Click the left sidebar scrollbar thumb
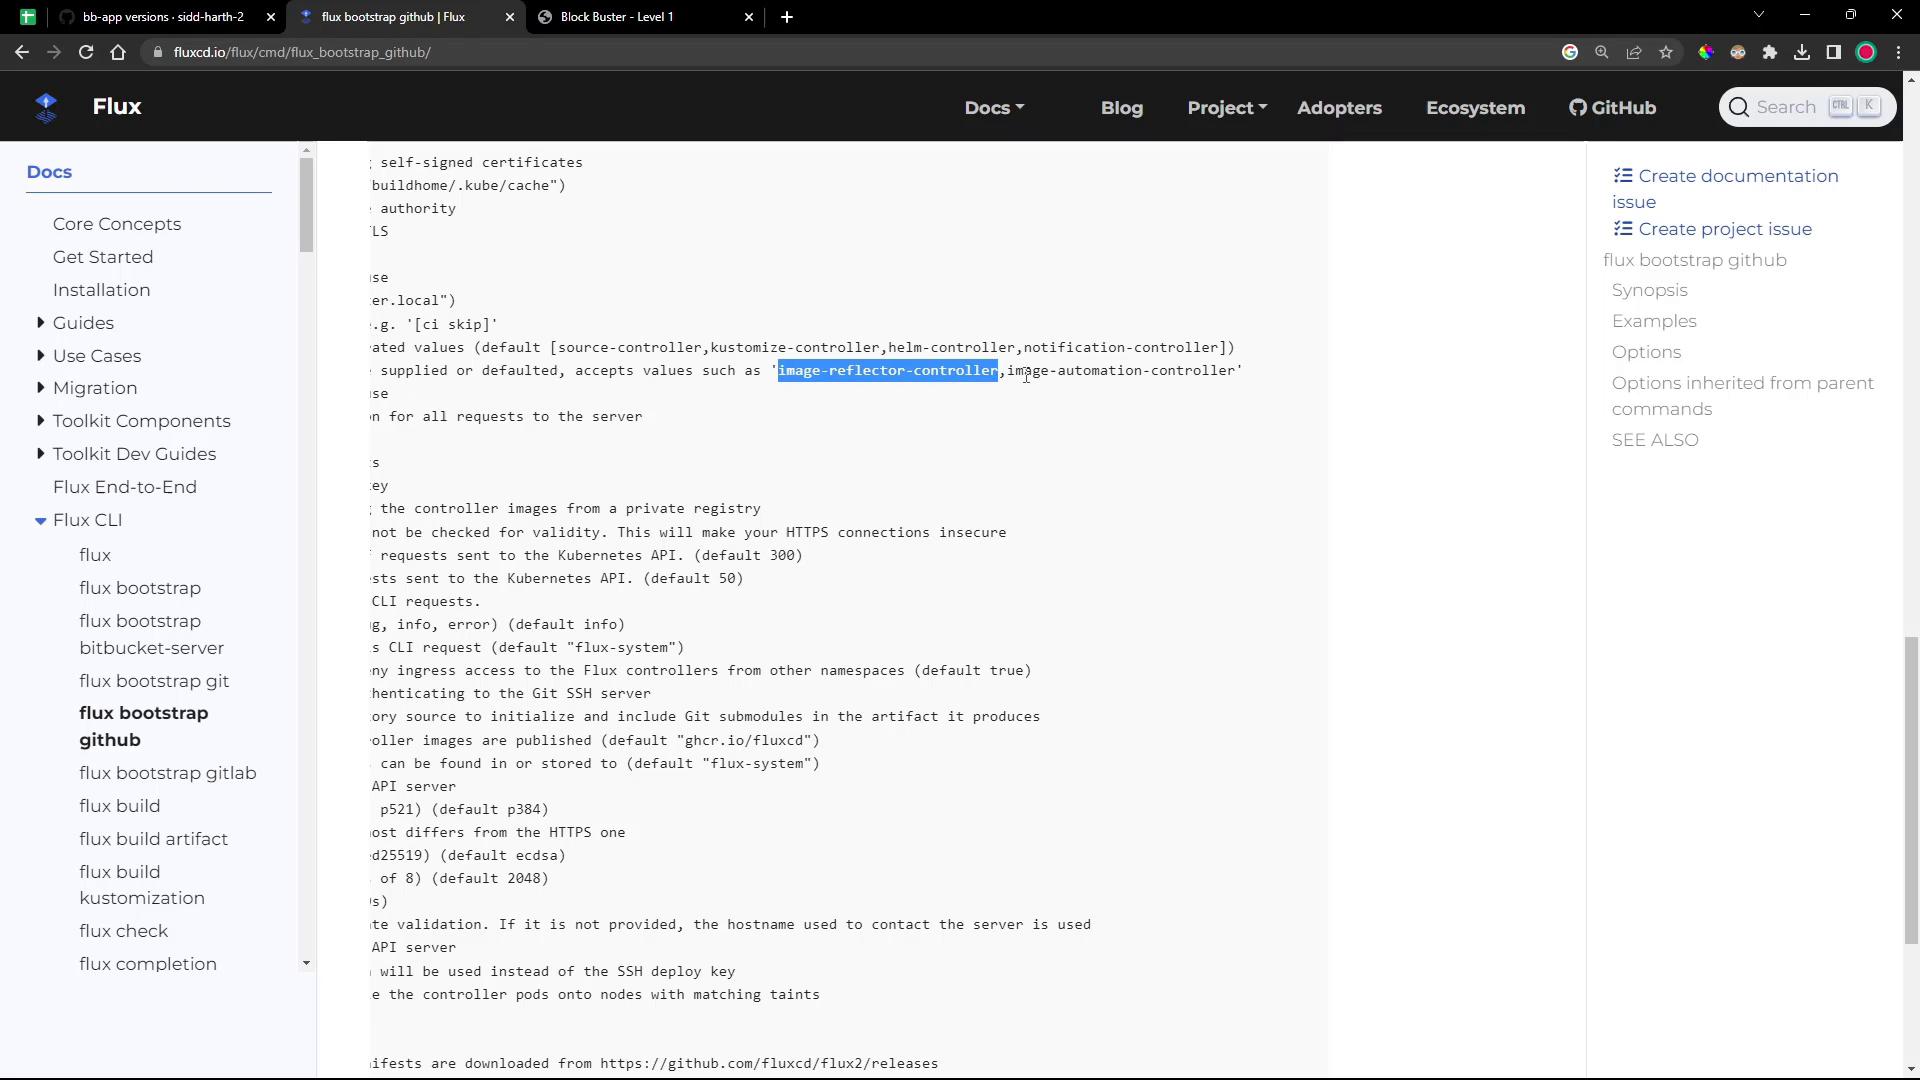 306,205
